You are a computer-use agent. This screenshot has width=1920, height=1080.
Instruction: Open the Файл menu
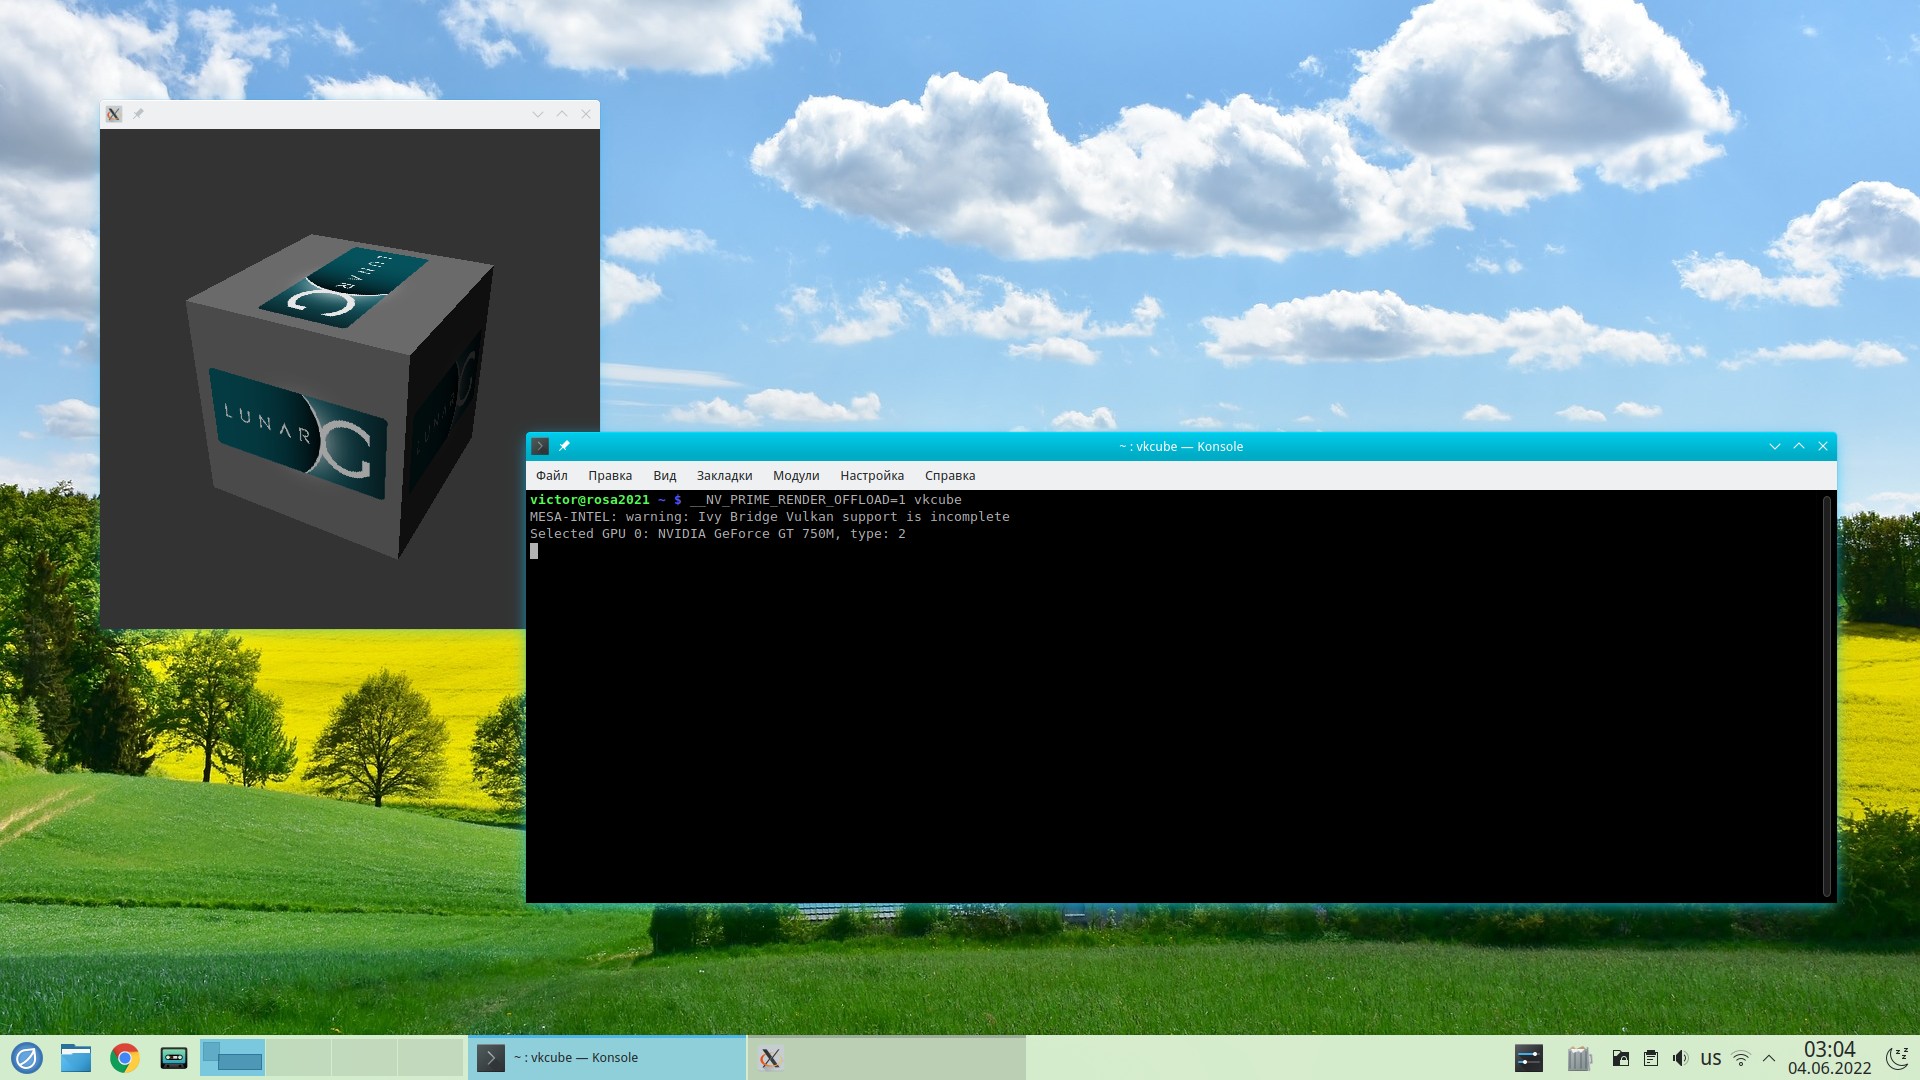[x=551, y=476]
